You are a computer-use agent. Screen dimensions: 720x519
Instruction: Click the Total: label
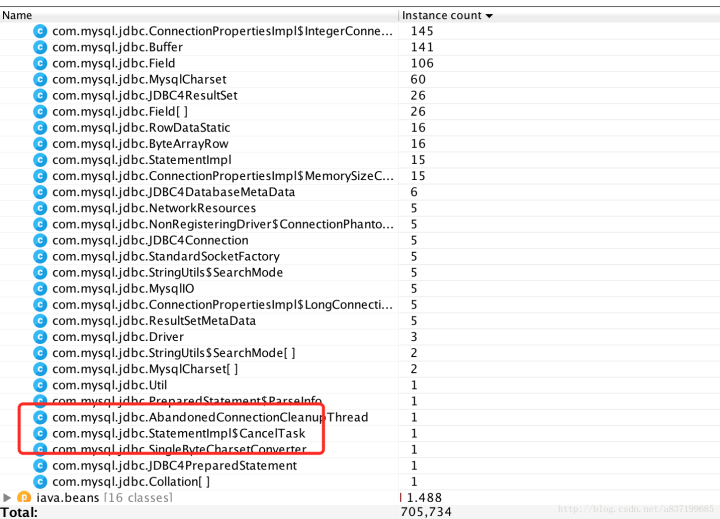pos(19,512)
